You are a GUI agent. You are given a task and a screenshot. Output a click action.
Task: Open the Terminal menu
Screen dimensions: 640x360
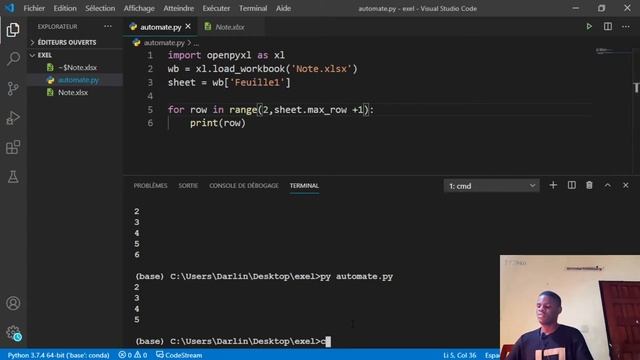point(253,8)
